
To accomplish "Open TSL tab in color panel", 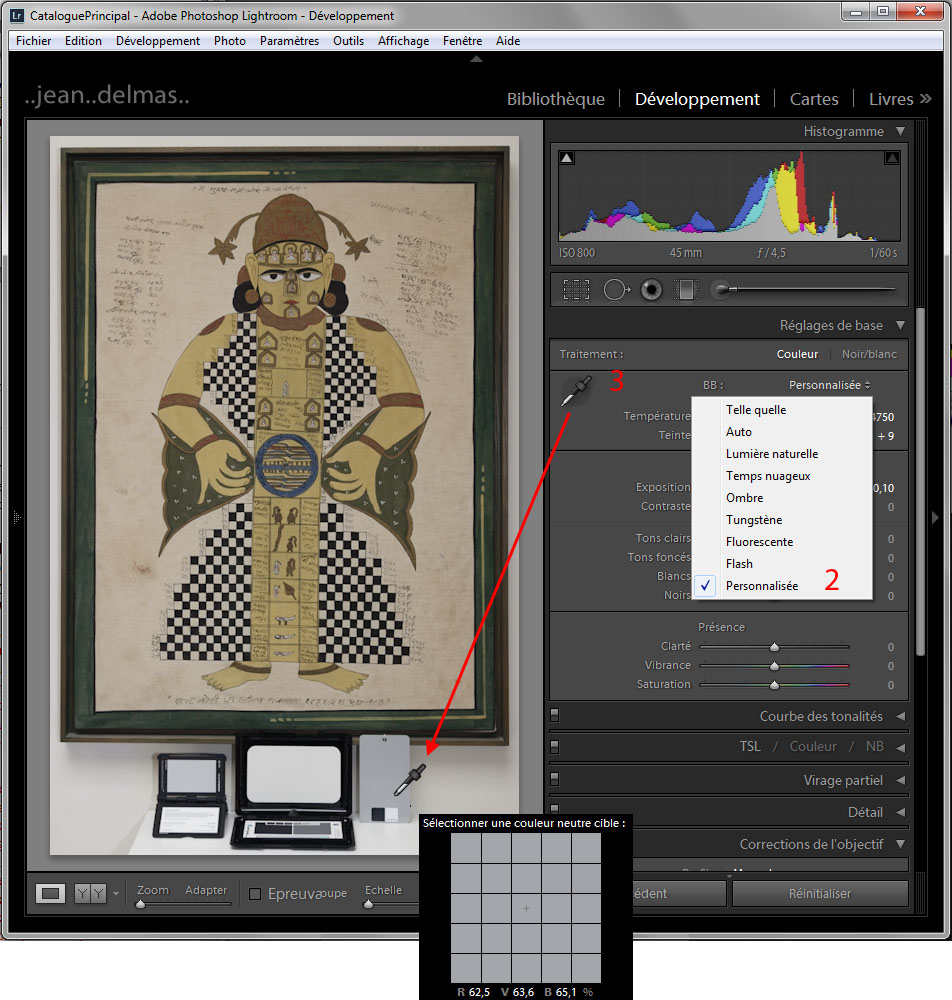I will (750, 746).
